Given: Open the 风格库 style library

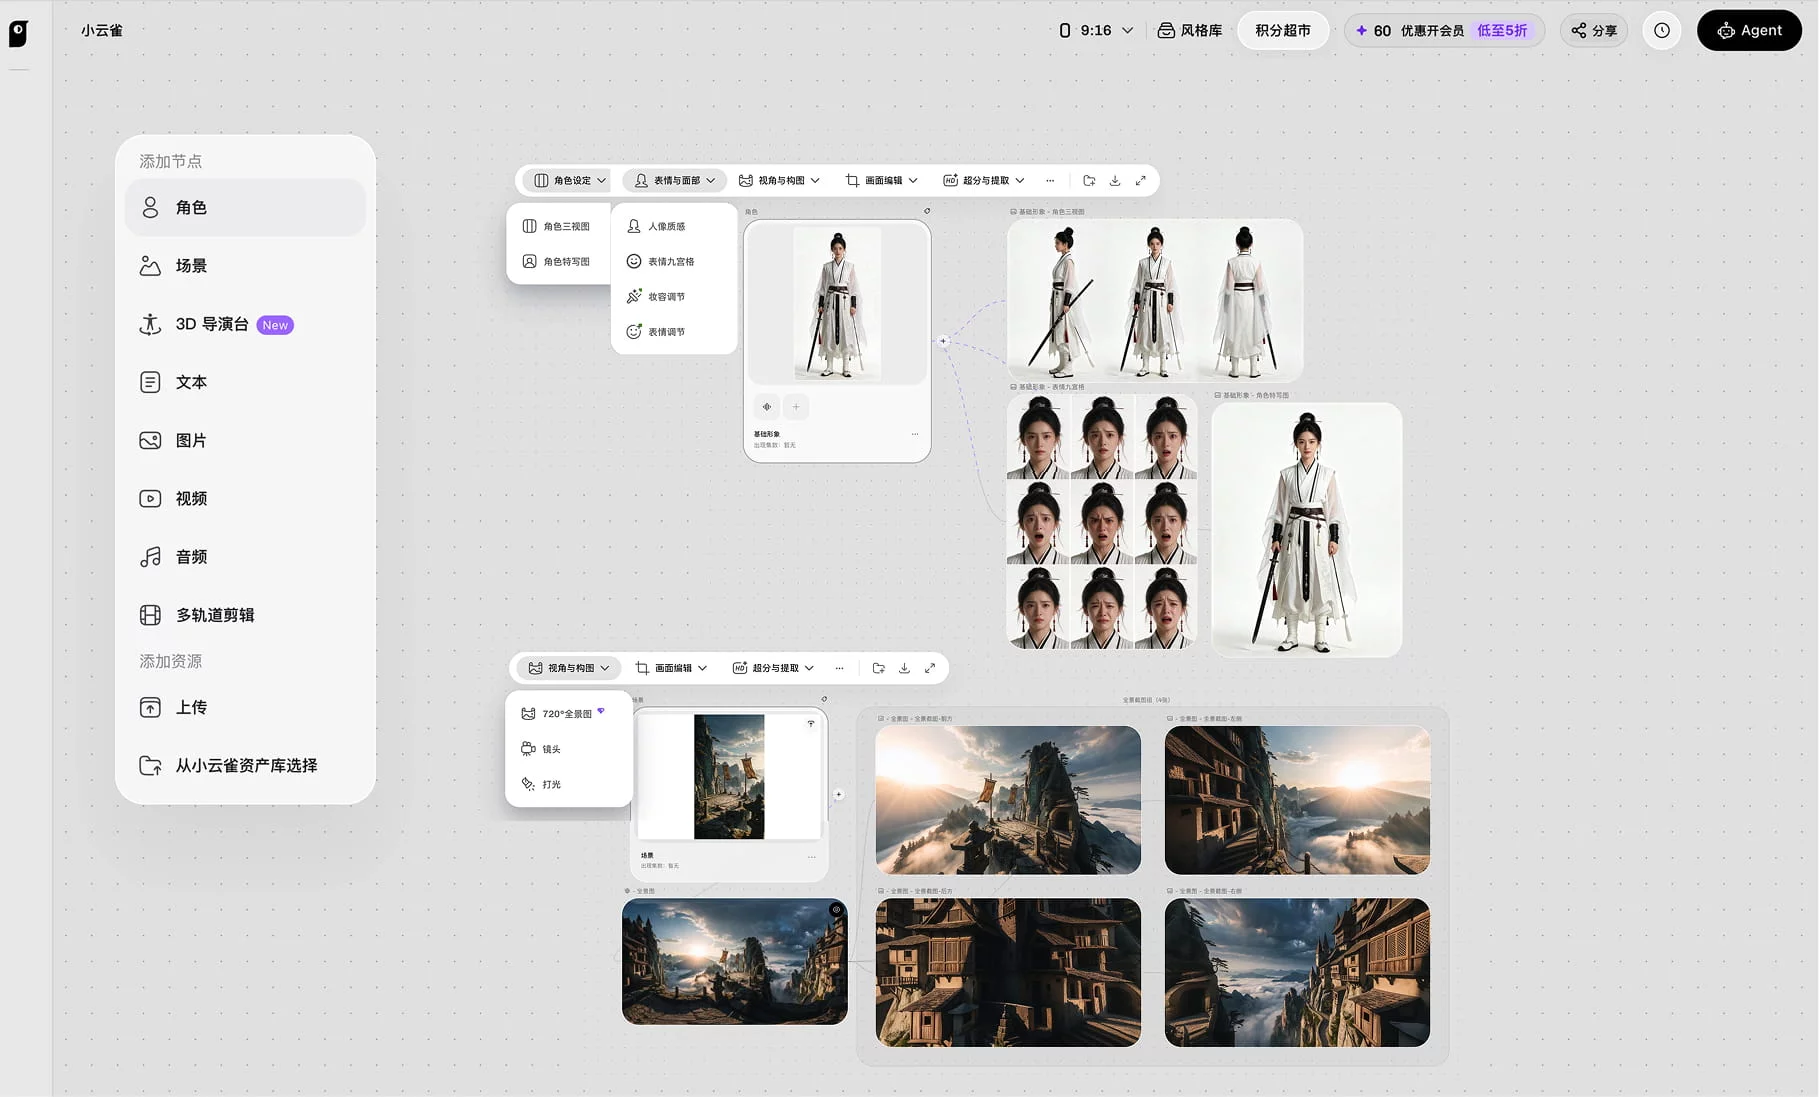Looking at the screenshot, I should click(x=1190, y=30).
